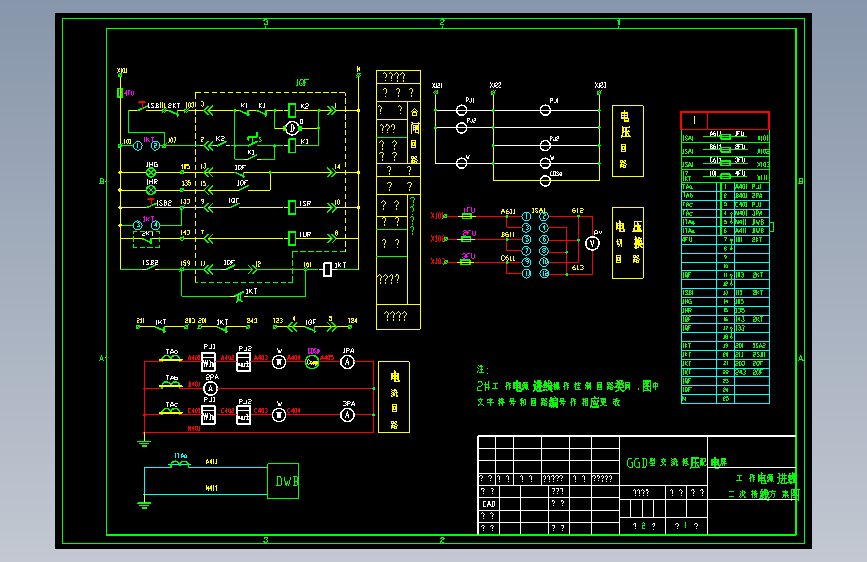Click the 电流回路 label box

point(394,397)
